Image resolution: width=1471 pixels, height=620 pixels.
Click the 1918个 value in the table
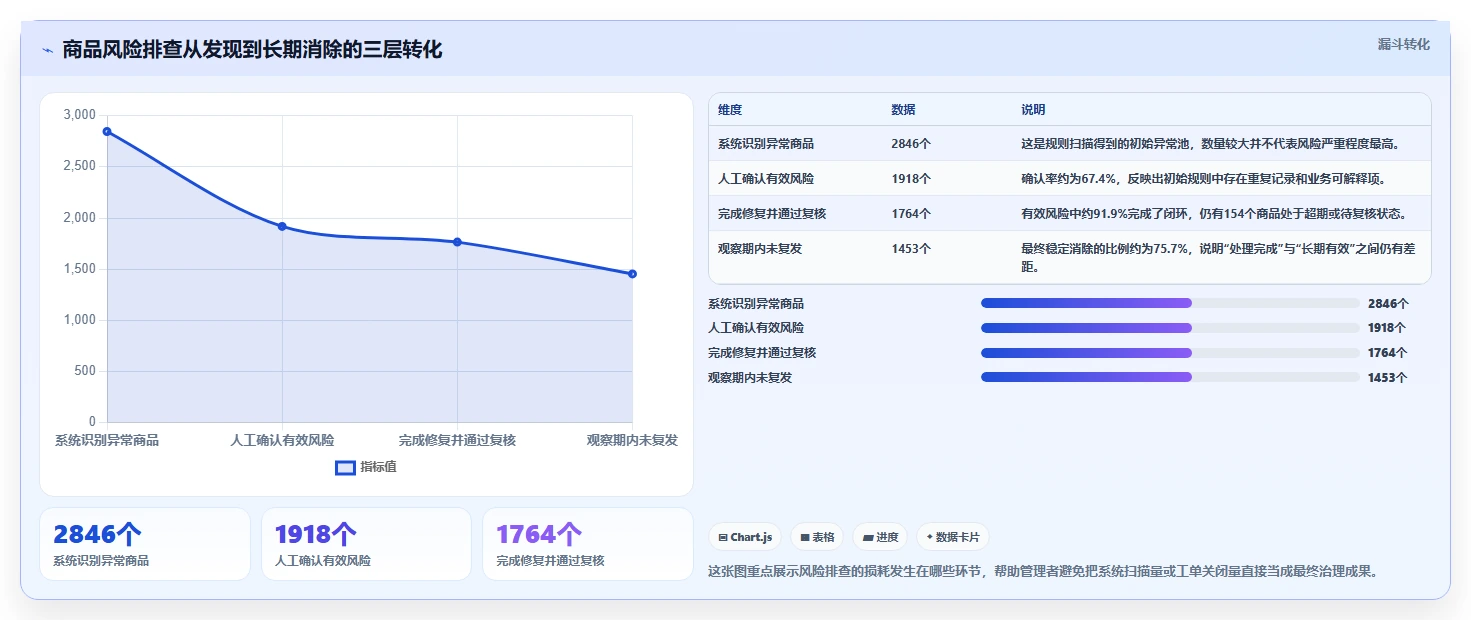(x=911, y=179)
